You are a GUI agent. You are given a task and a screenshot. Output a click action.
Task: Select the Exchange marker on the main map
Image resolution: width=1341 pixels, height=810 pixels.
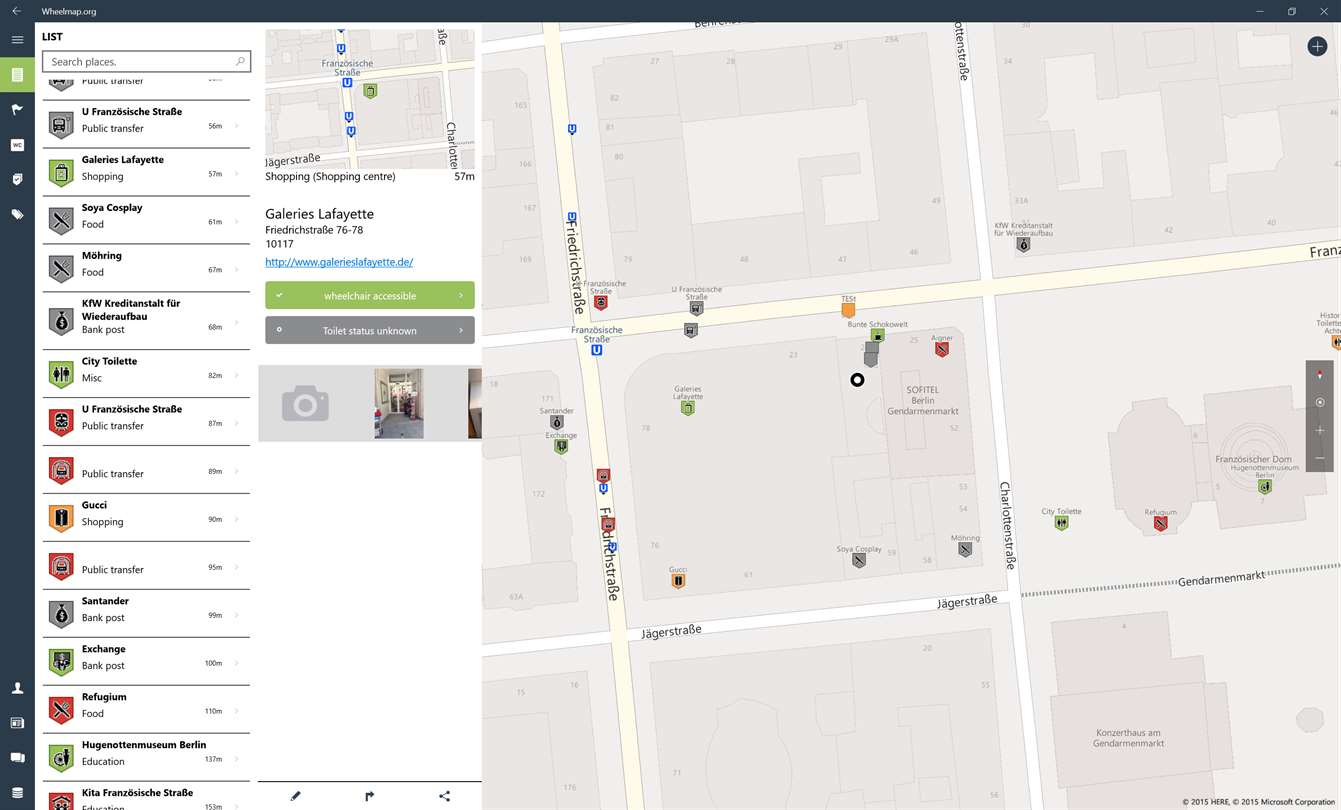(x=561, y=446)
